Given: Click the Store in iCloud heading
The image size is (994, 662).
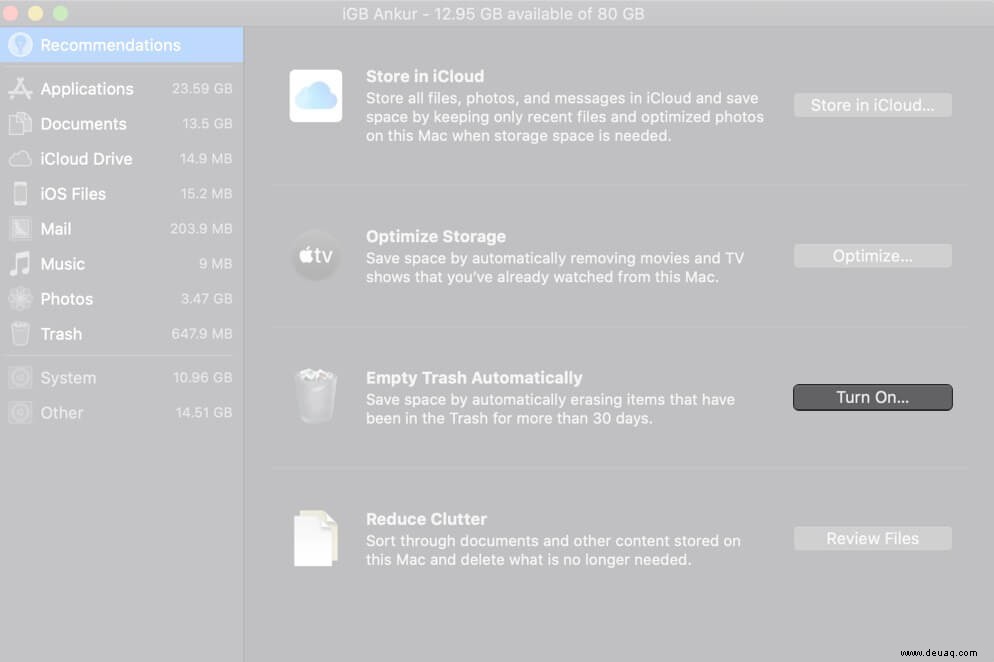Looking at the screenshot, I should 425,76.
